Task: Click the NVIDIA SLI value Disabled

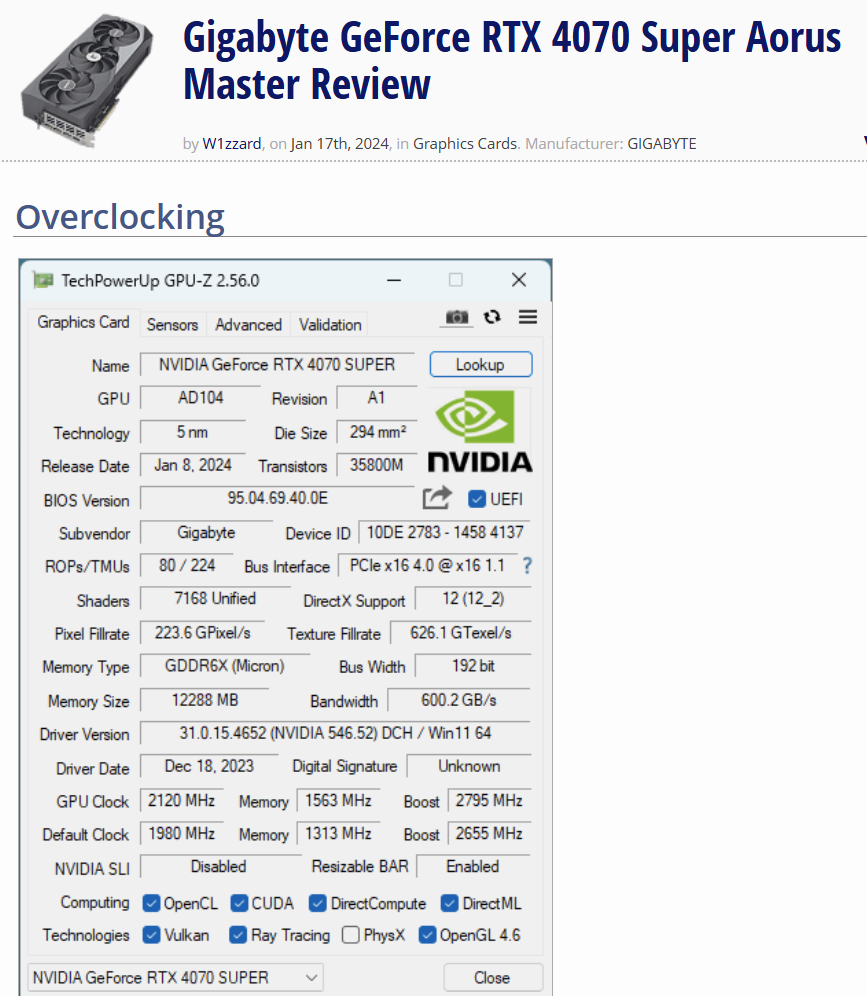Action: click(x=218, y=866)
